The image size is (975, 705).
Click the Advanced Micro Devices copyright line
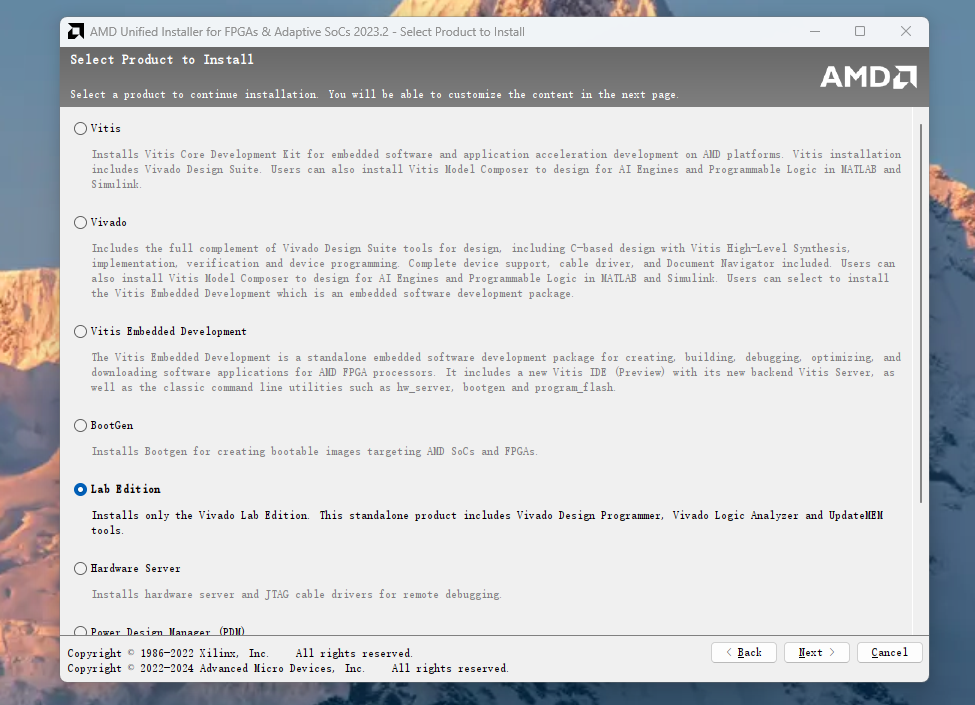point(288,668)
